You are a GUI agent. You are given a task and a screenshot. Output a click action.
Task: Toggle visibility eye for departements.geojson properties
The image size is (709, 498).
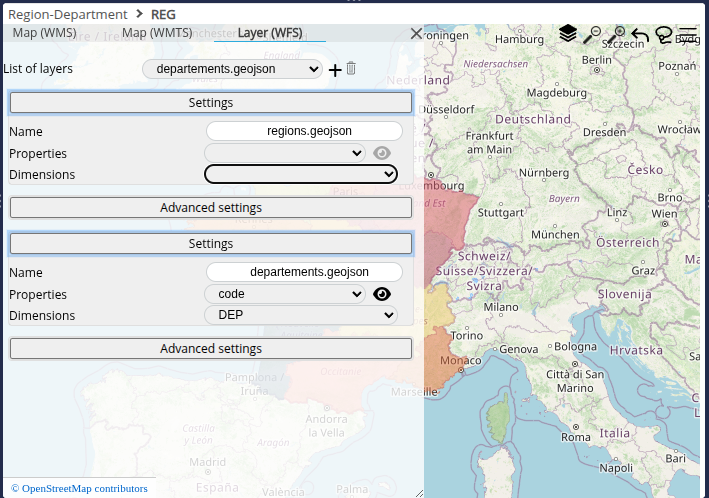pos(382,294)
